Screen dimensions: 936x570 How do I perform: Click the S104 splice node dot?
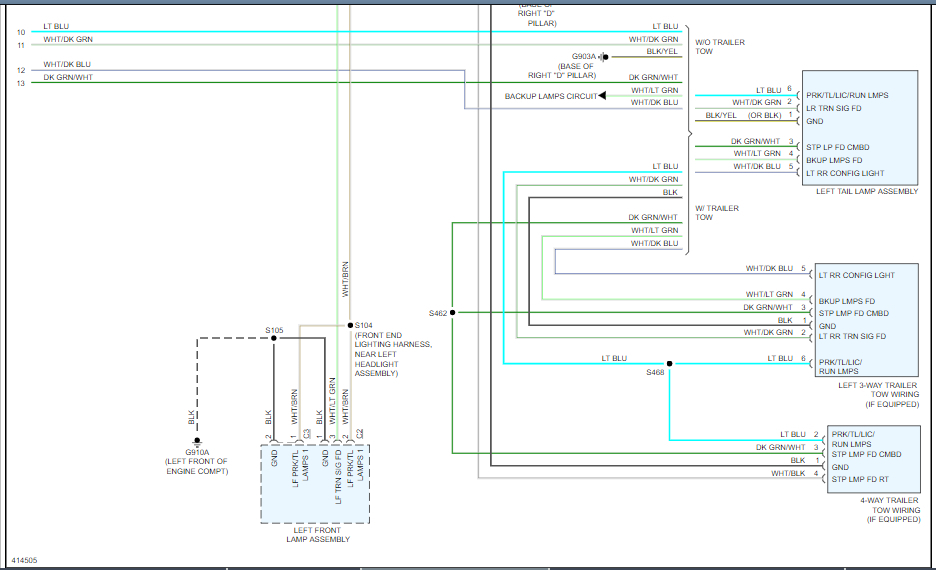(x=349, y=325)
